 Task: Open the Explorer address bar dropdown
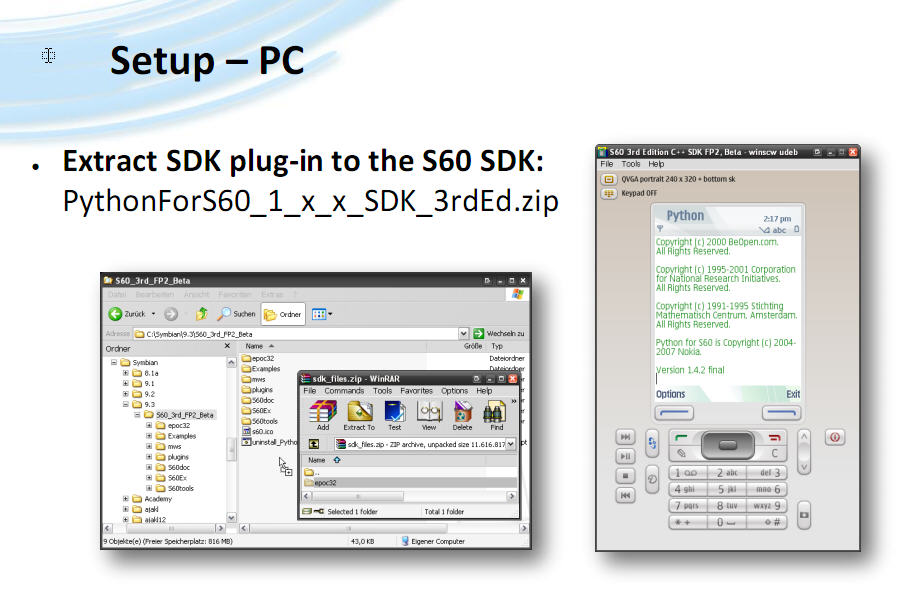463,334
